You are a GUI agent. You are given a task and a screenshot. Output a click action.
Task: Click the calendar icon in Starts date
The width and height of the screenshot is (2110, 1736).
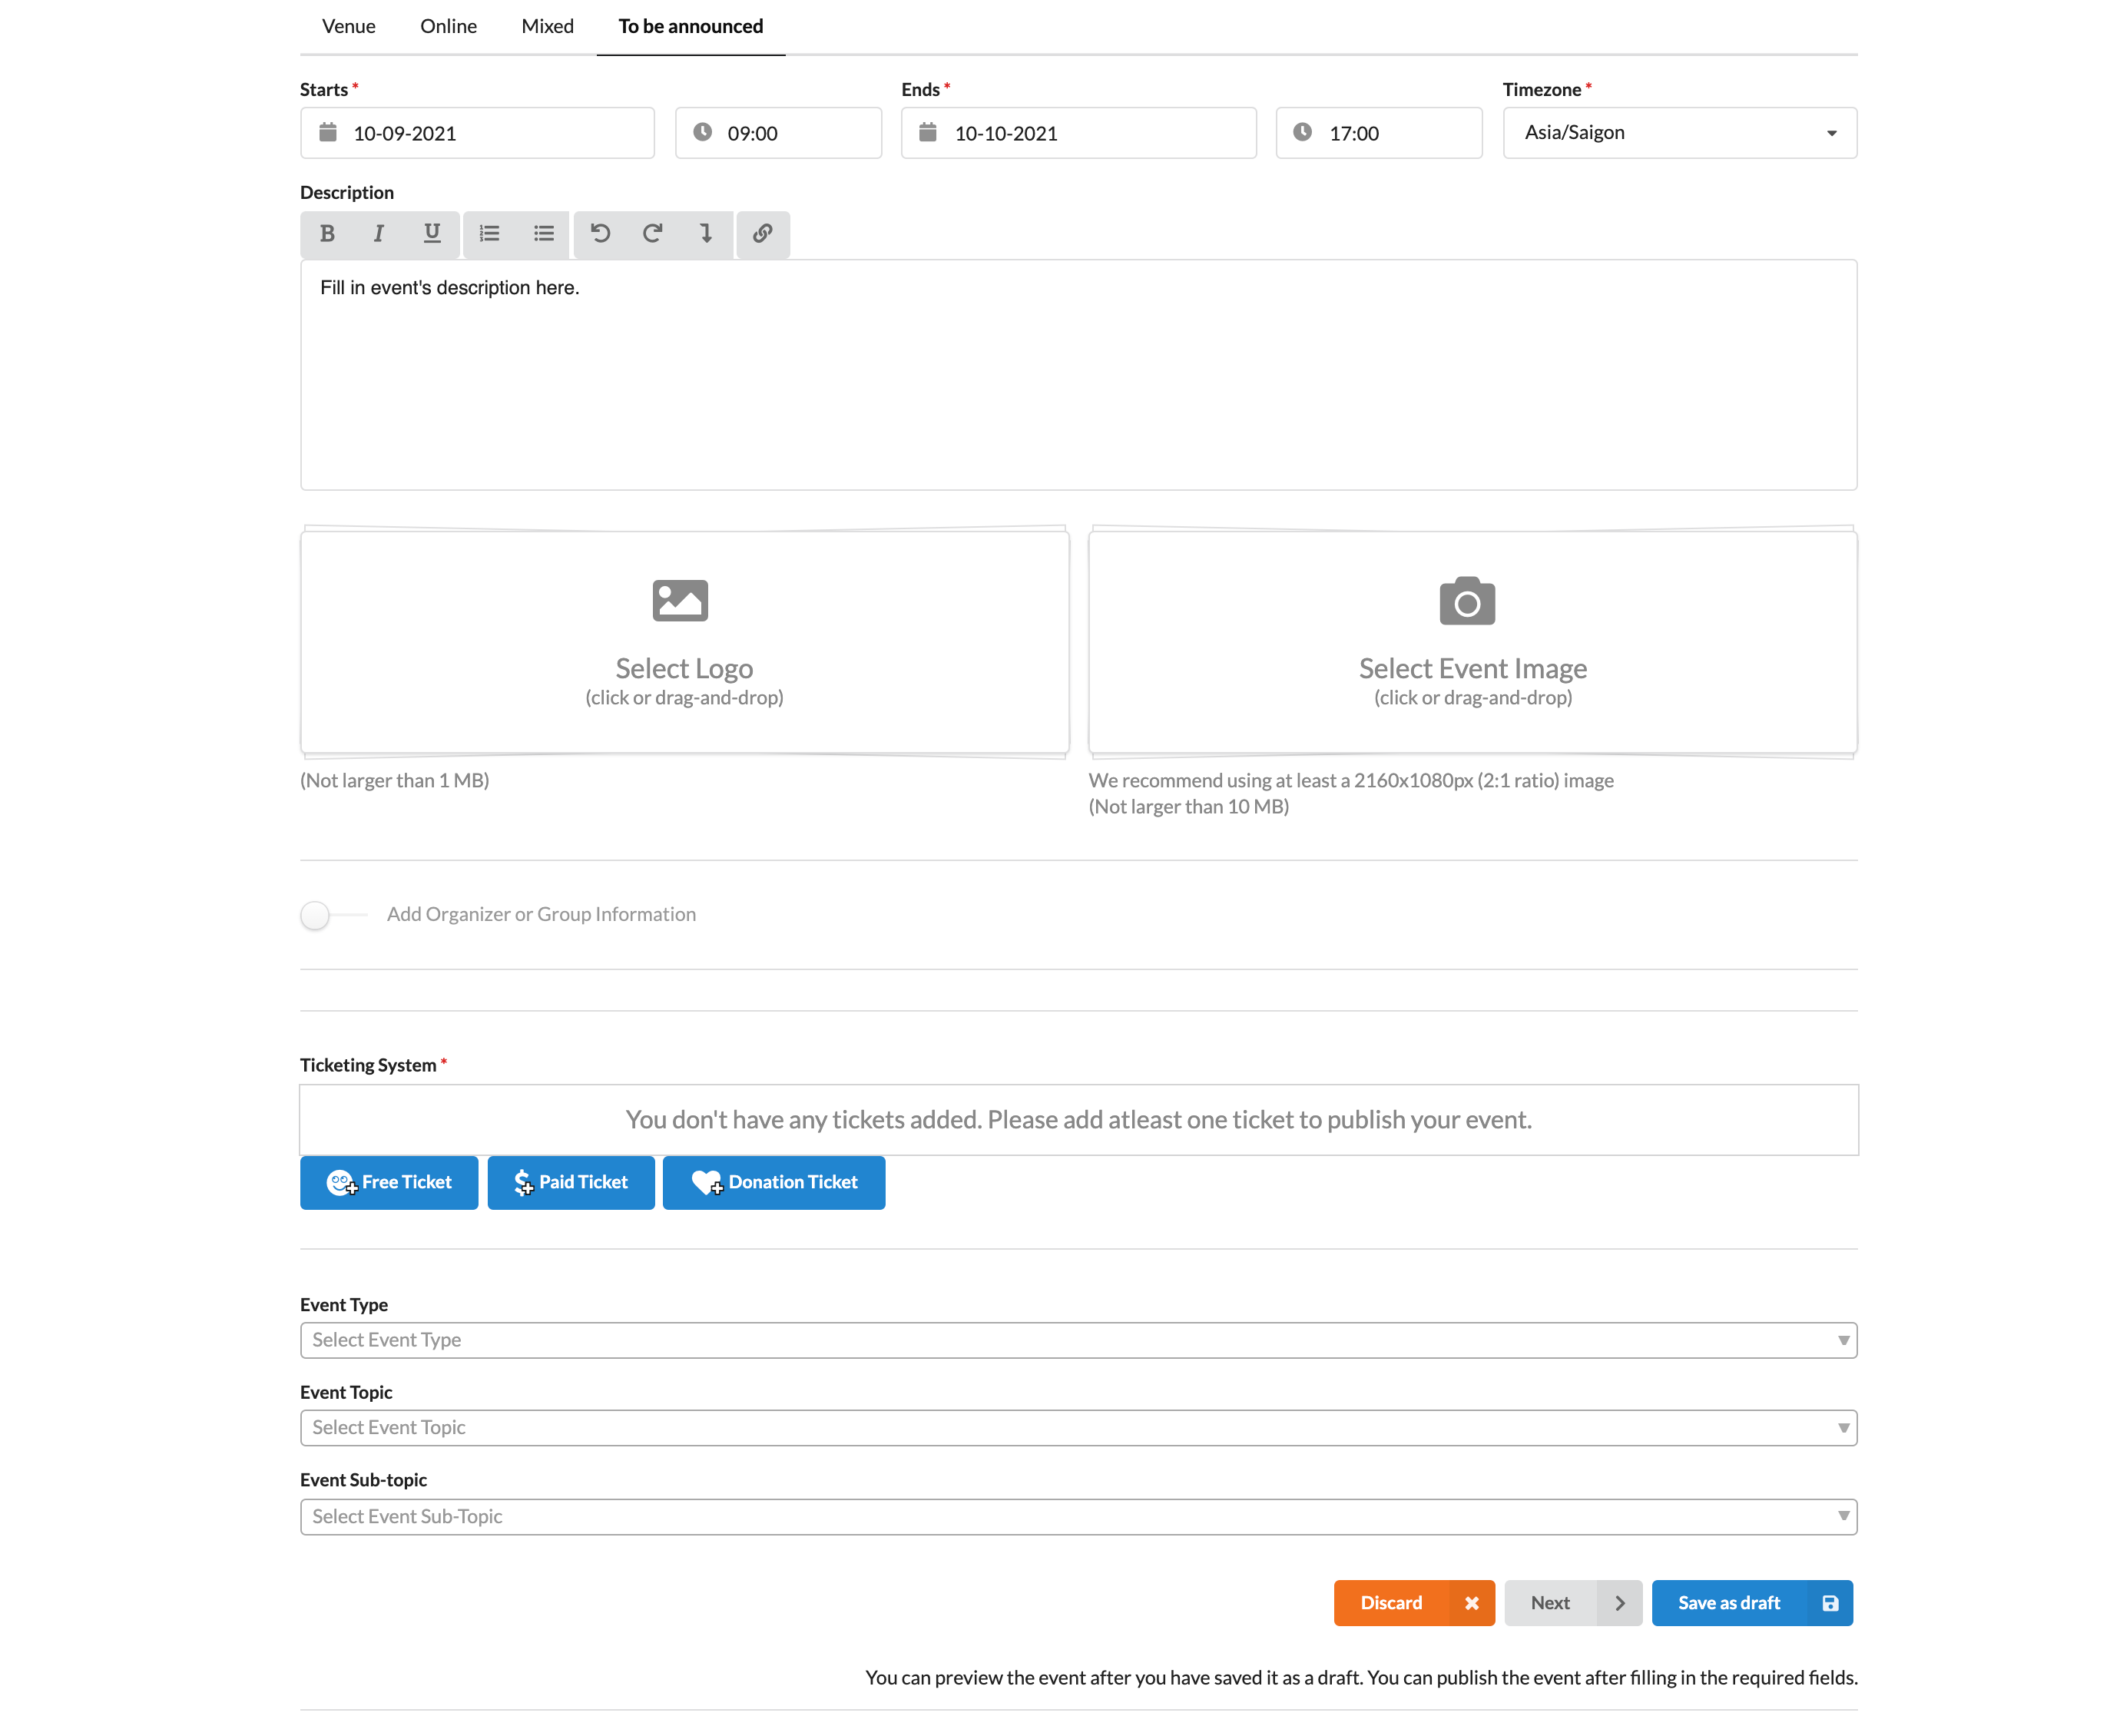(x=327, y=132)
